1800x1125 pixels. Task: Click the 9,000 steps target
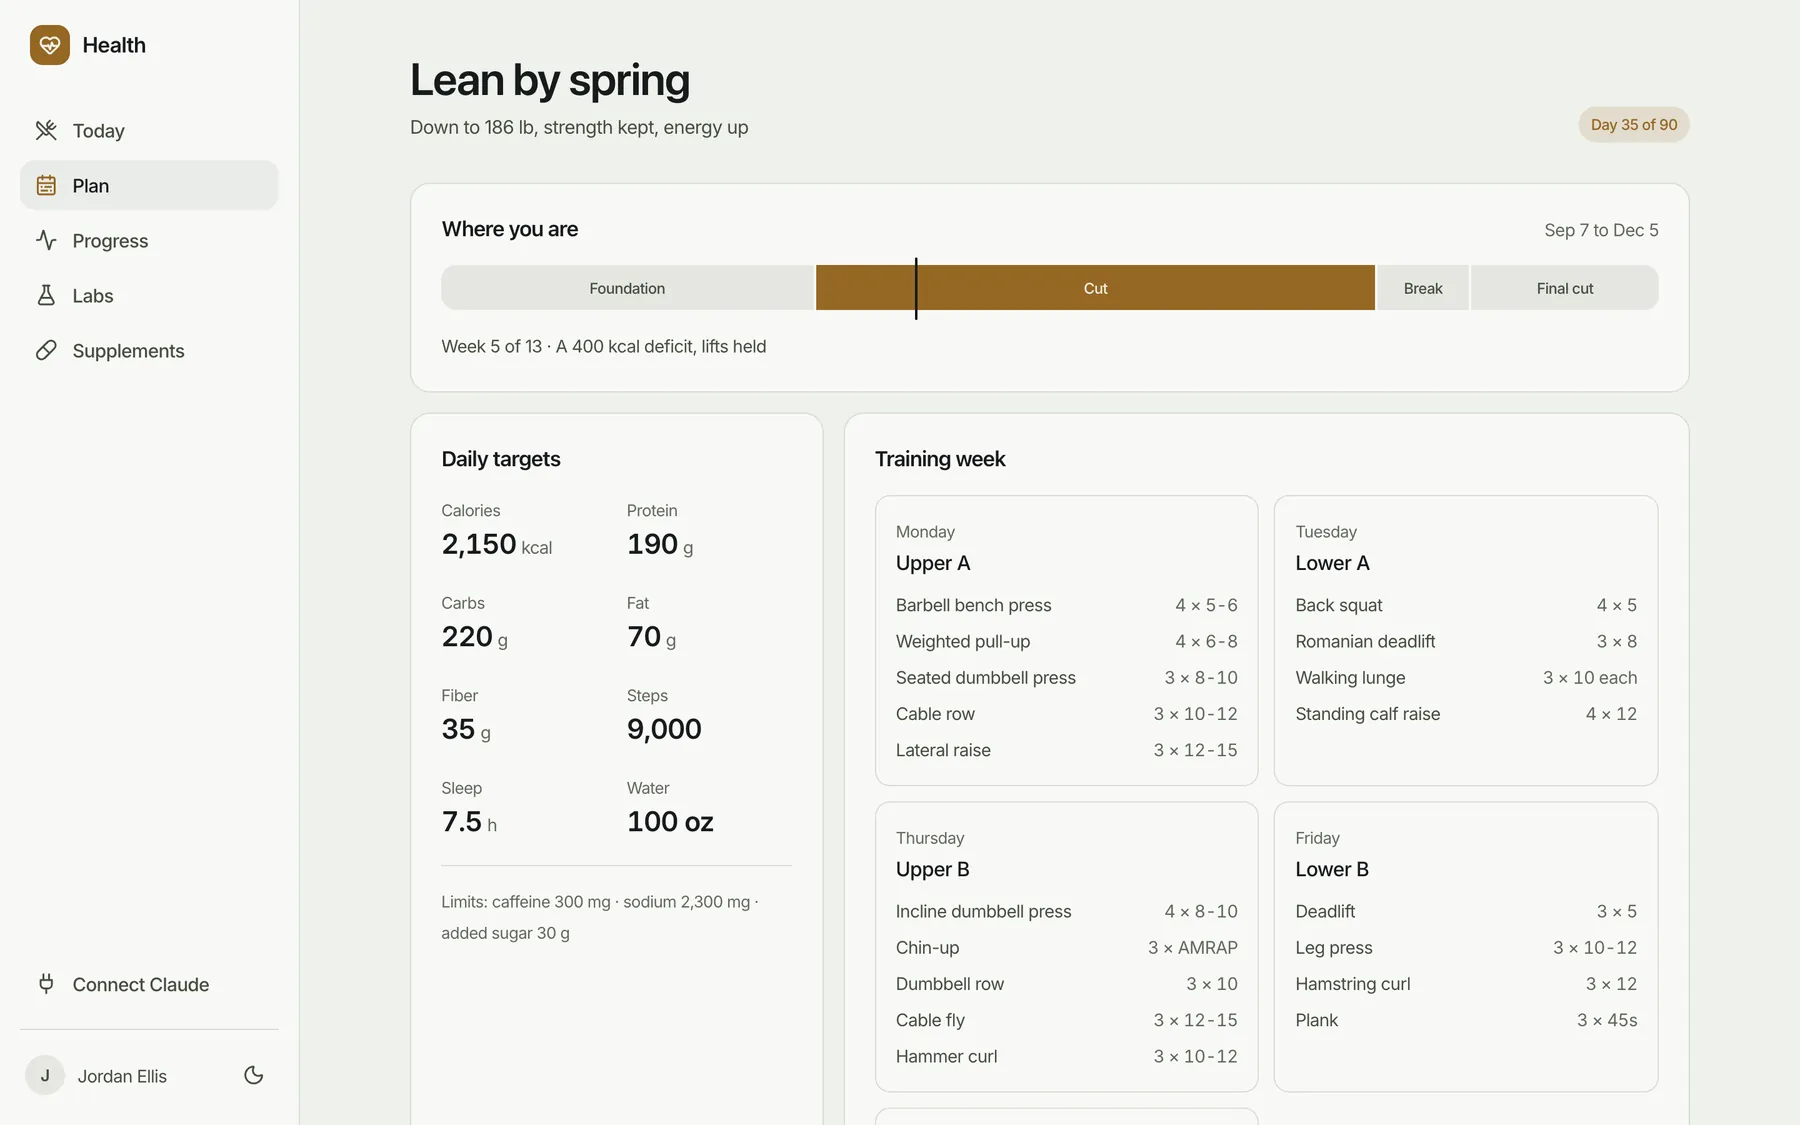pyautogui.click(x=664, y=729)
